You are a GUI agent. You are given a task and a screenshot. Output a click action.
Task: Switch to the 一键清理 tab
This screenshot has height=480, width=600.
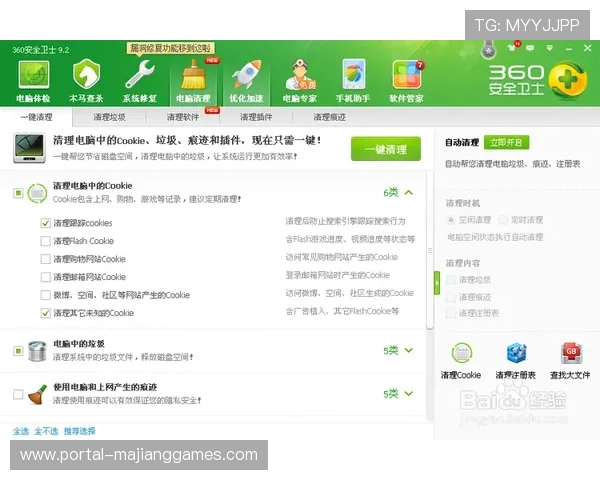coord(36,117)
